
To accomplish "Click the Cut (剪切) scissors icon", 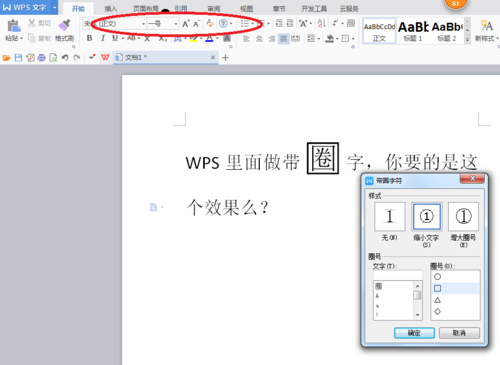I will click(32, 23).
